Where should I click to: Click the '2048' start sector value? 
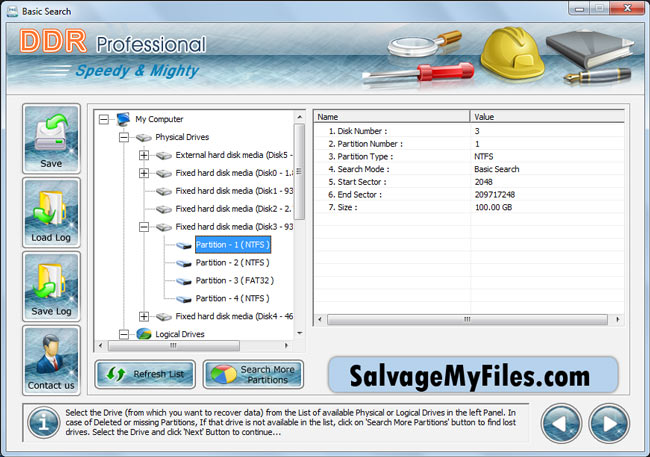click(x=483, y=182)
